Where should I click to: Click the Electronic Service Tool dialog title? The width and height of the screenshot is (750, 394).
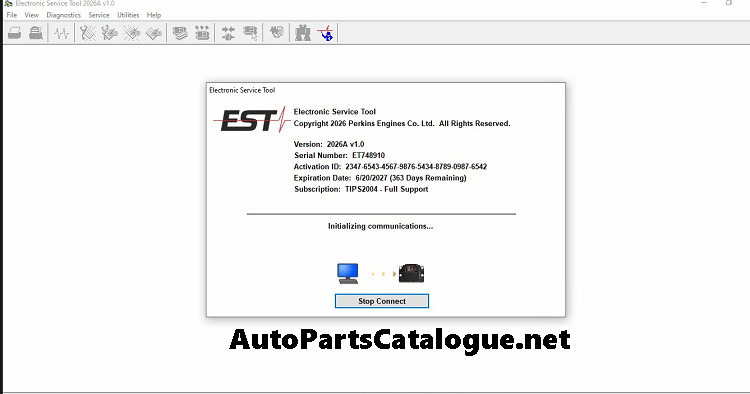[x=242, y=90]
